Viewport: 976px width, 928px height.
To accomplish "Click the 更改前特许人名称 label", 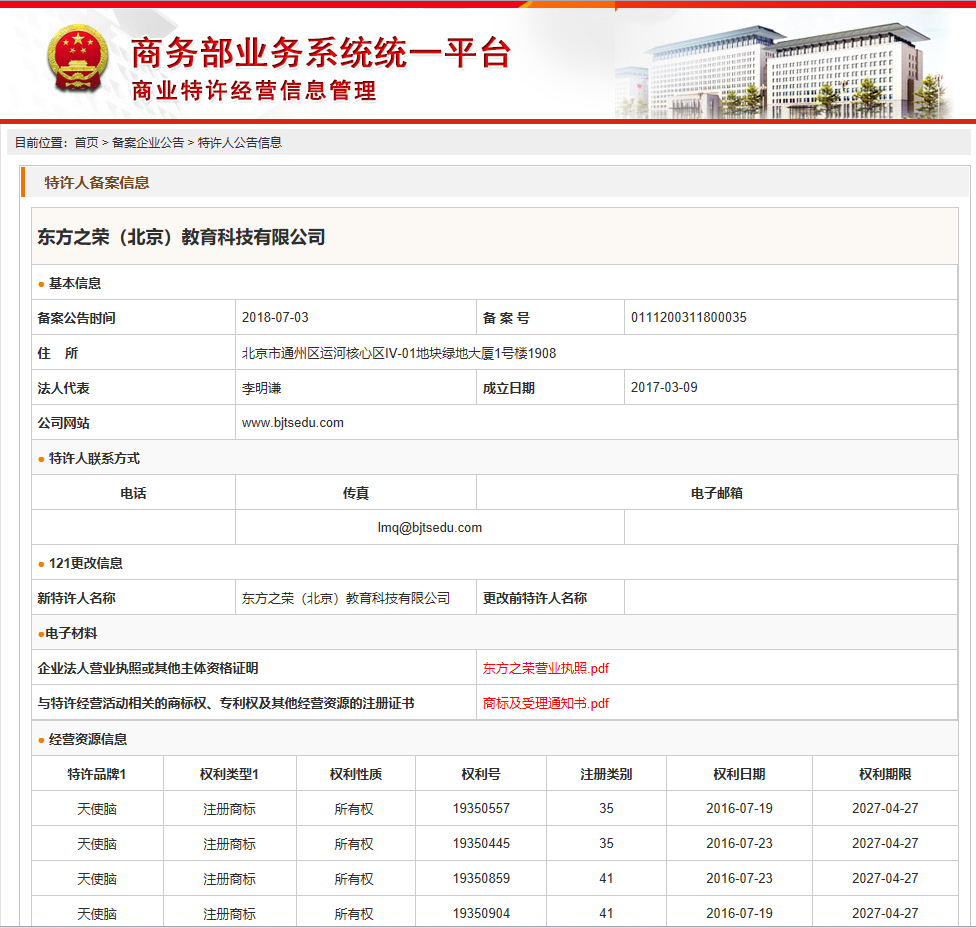I will pos(535,598).
